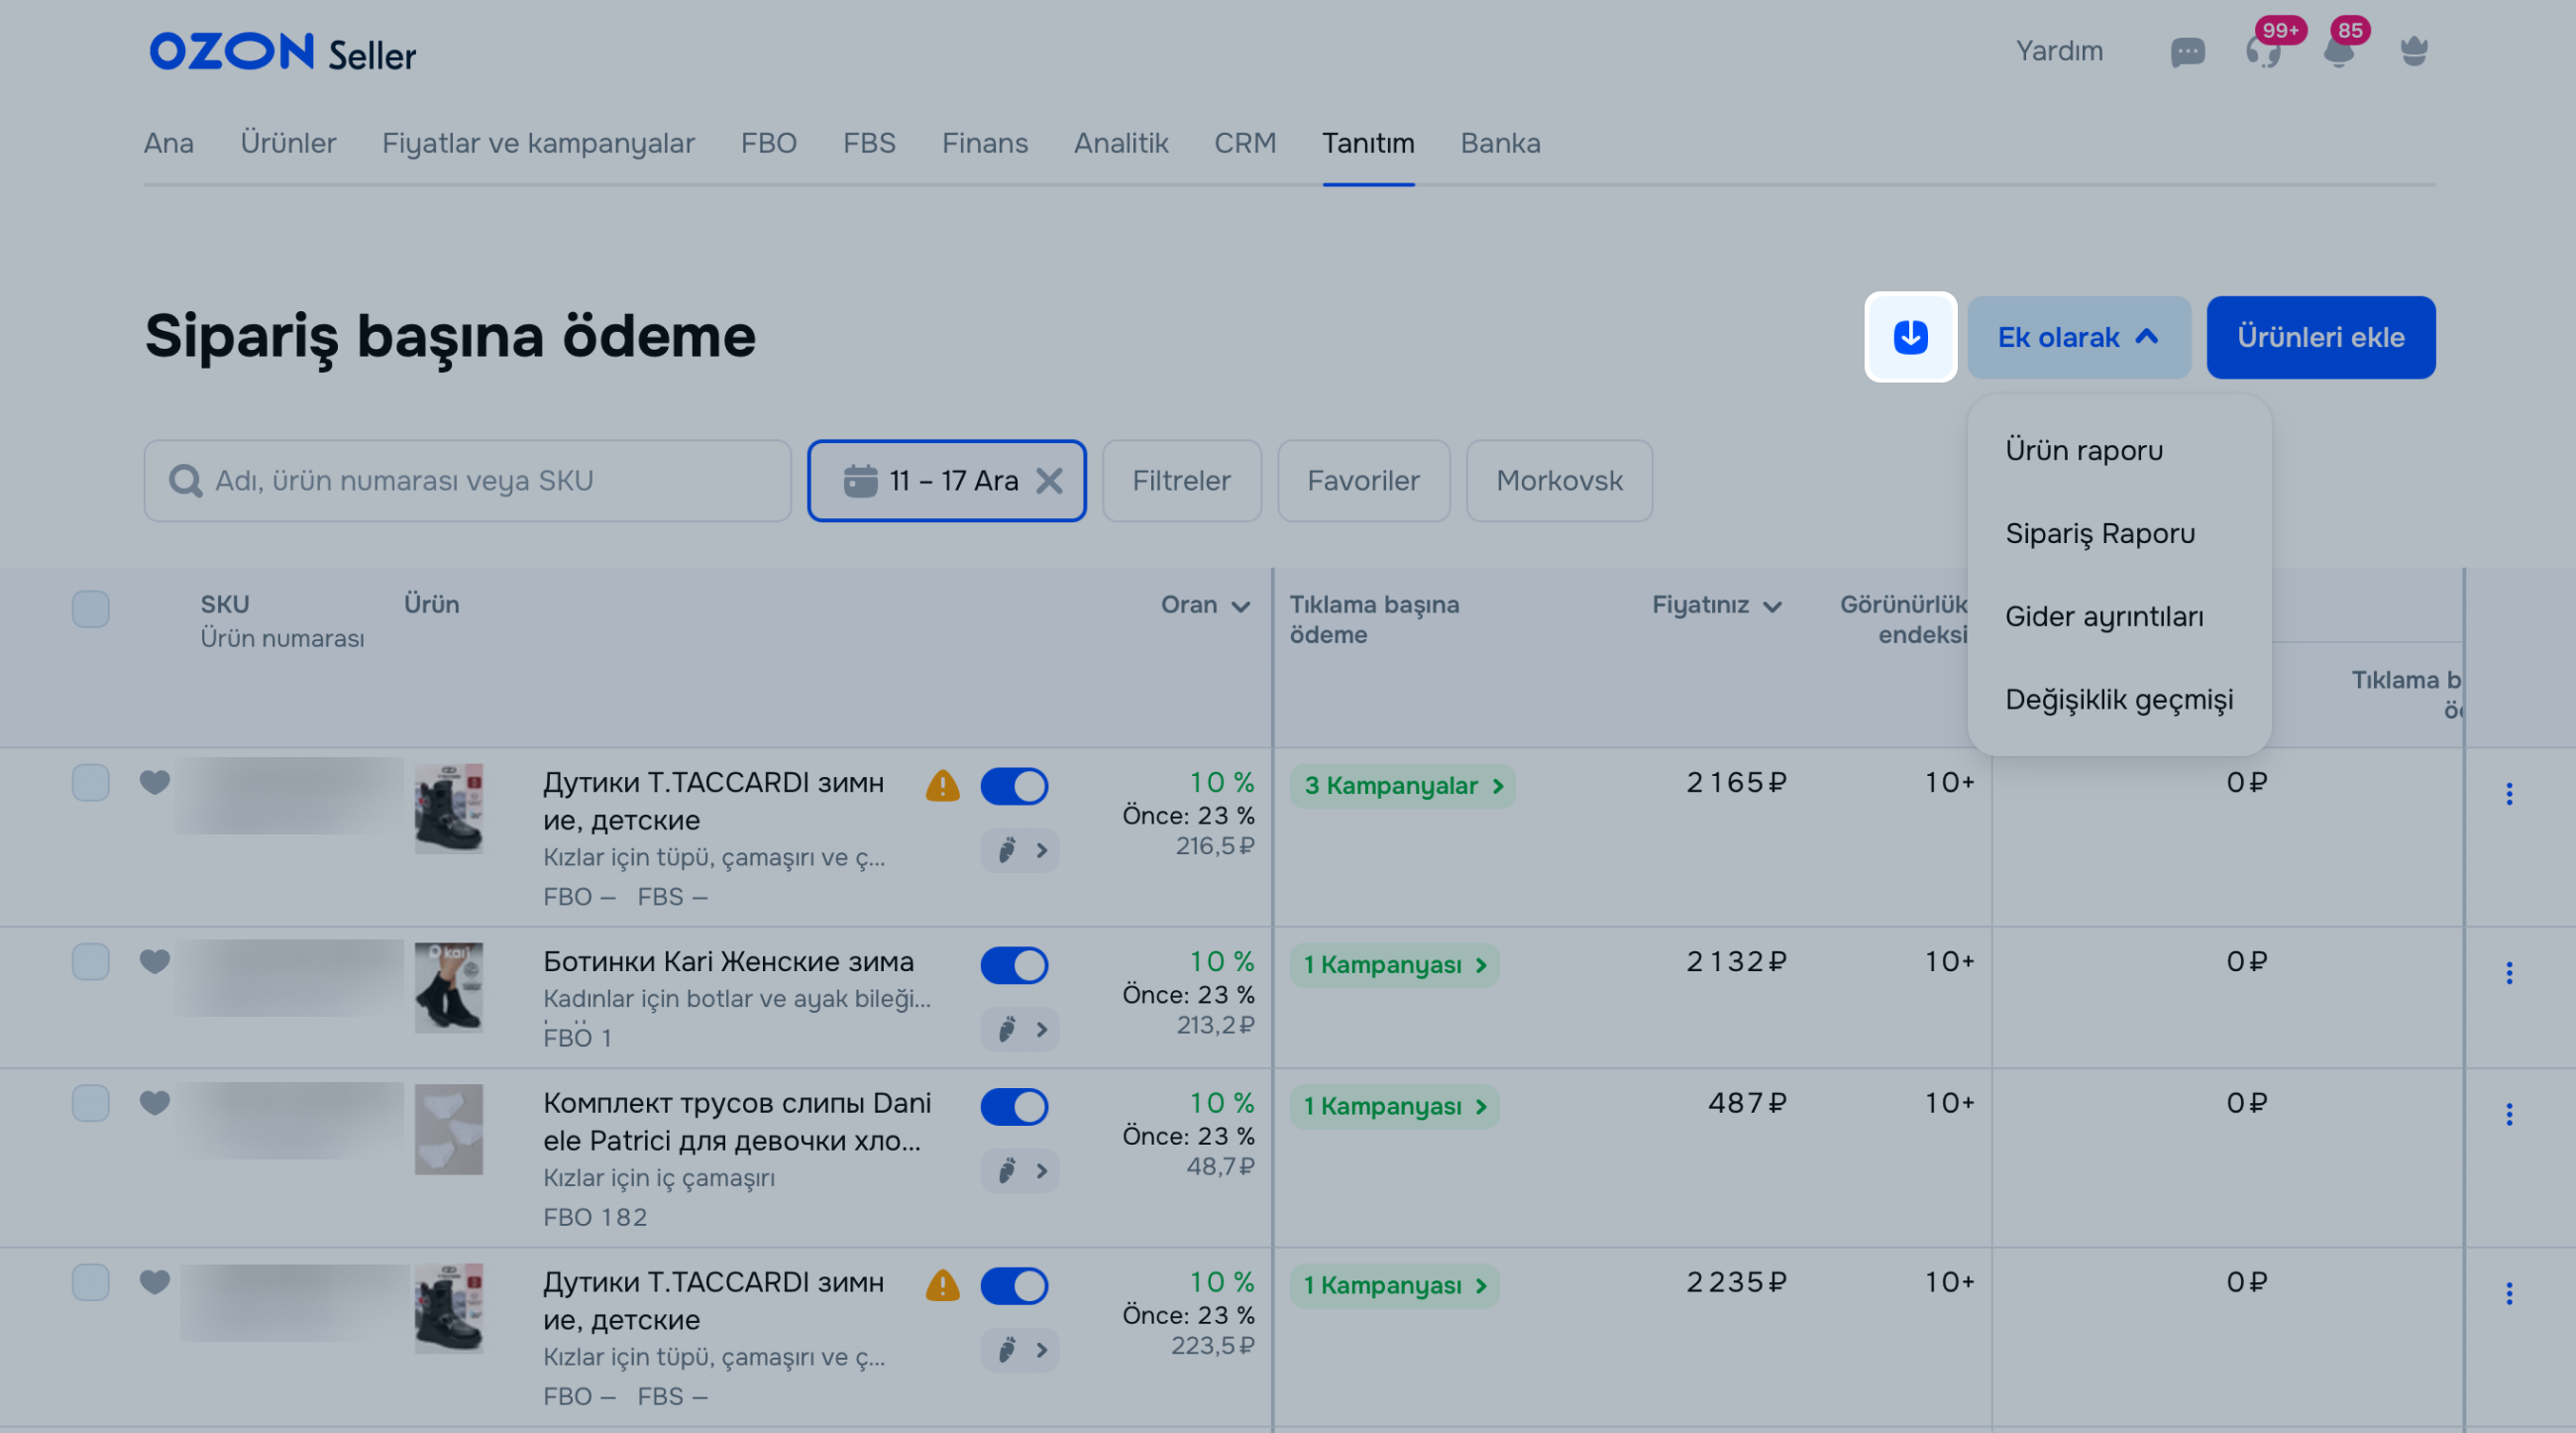Expand the 3 Kampanyalar badge

(1402, 786)
